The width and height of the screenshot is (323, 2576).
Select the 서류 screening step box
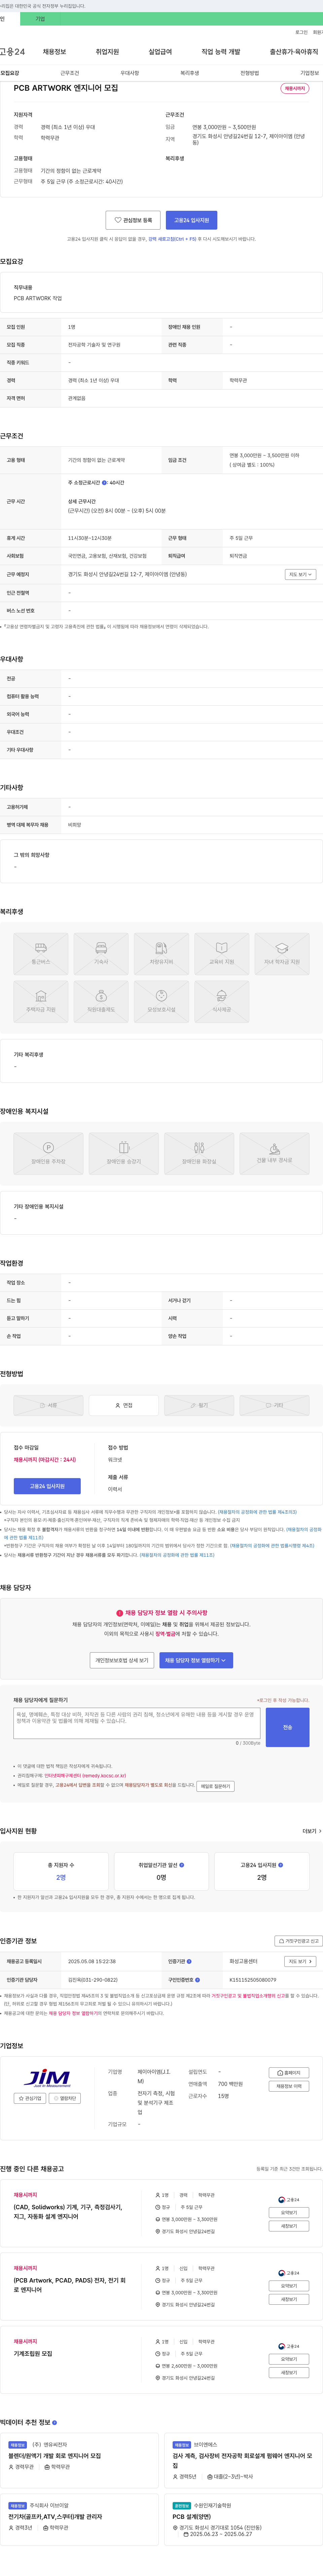[x=48, y=1405]
